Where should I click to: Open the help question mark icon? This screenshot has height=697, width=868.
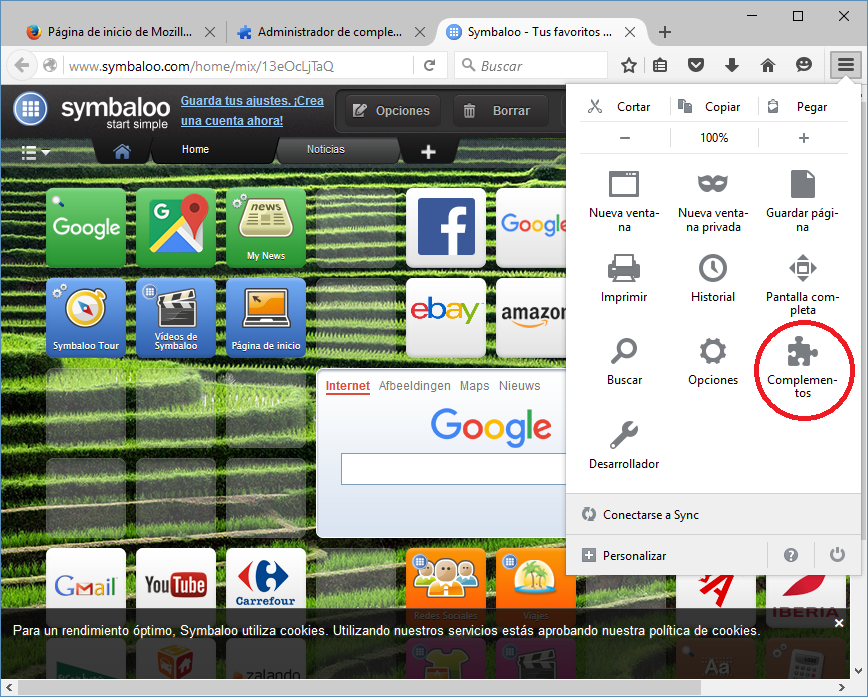(790, 555)
